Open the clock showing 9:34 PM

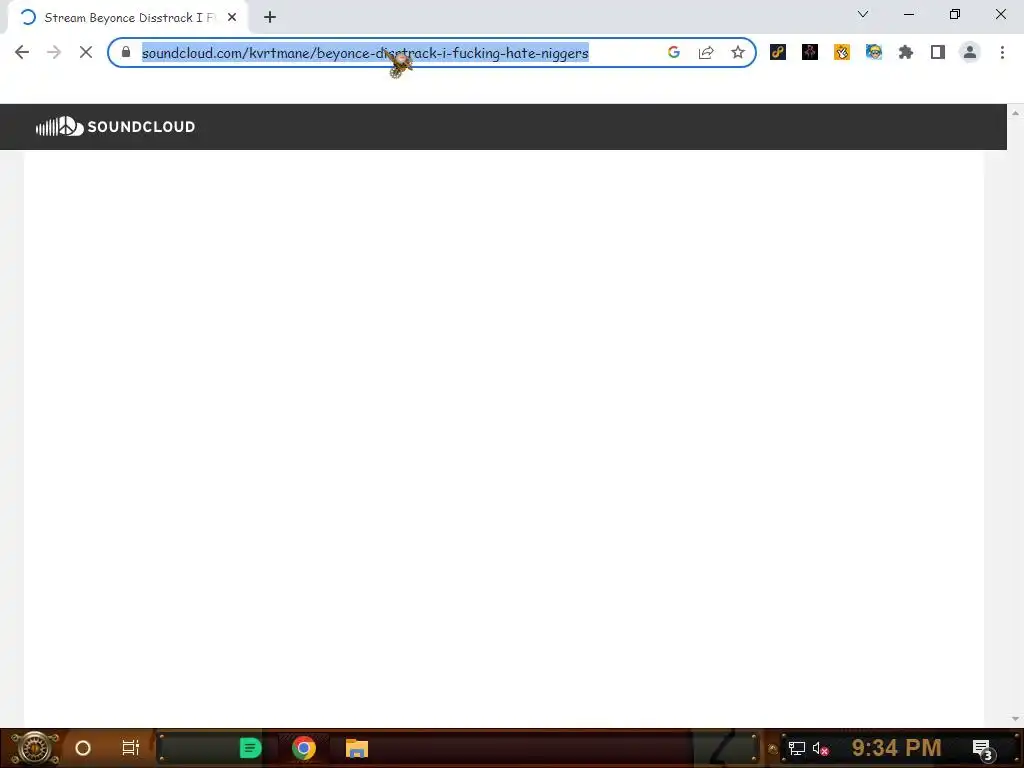pos(897,747)
